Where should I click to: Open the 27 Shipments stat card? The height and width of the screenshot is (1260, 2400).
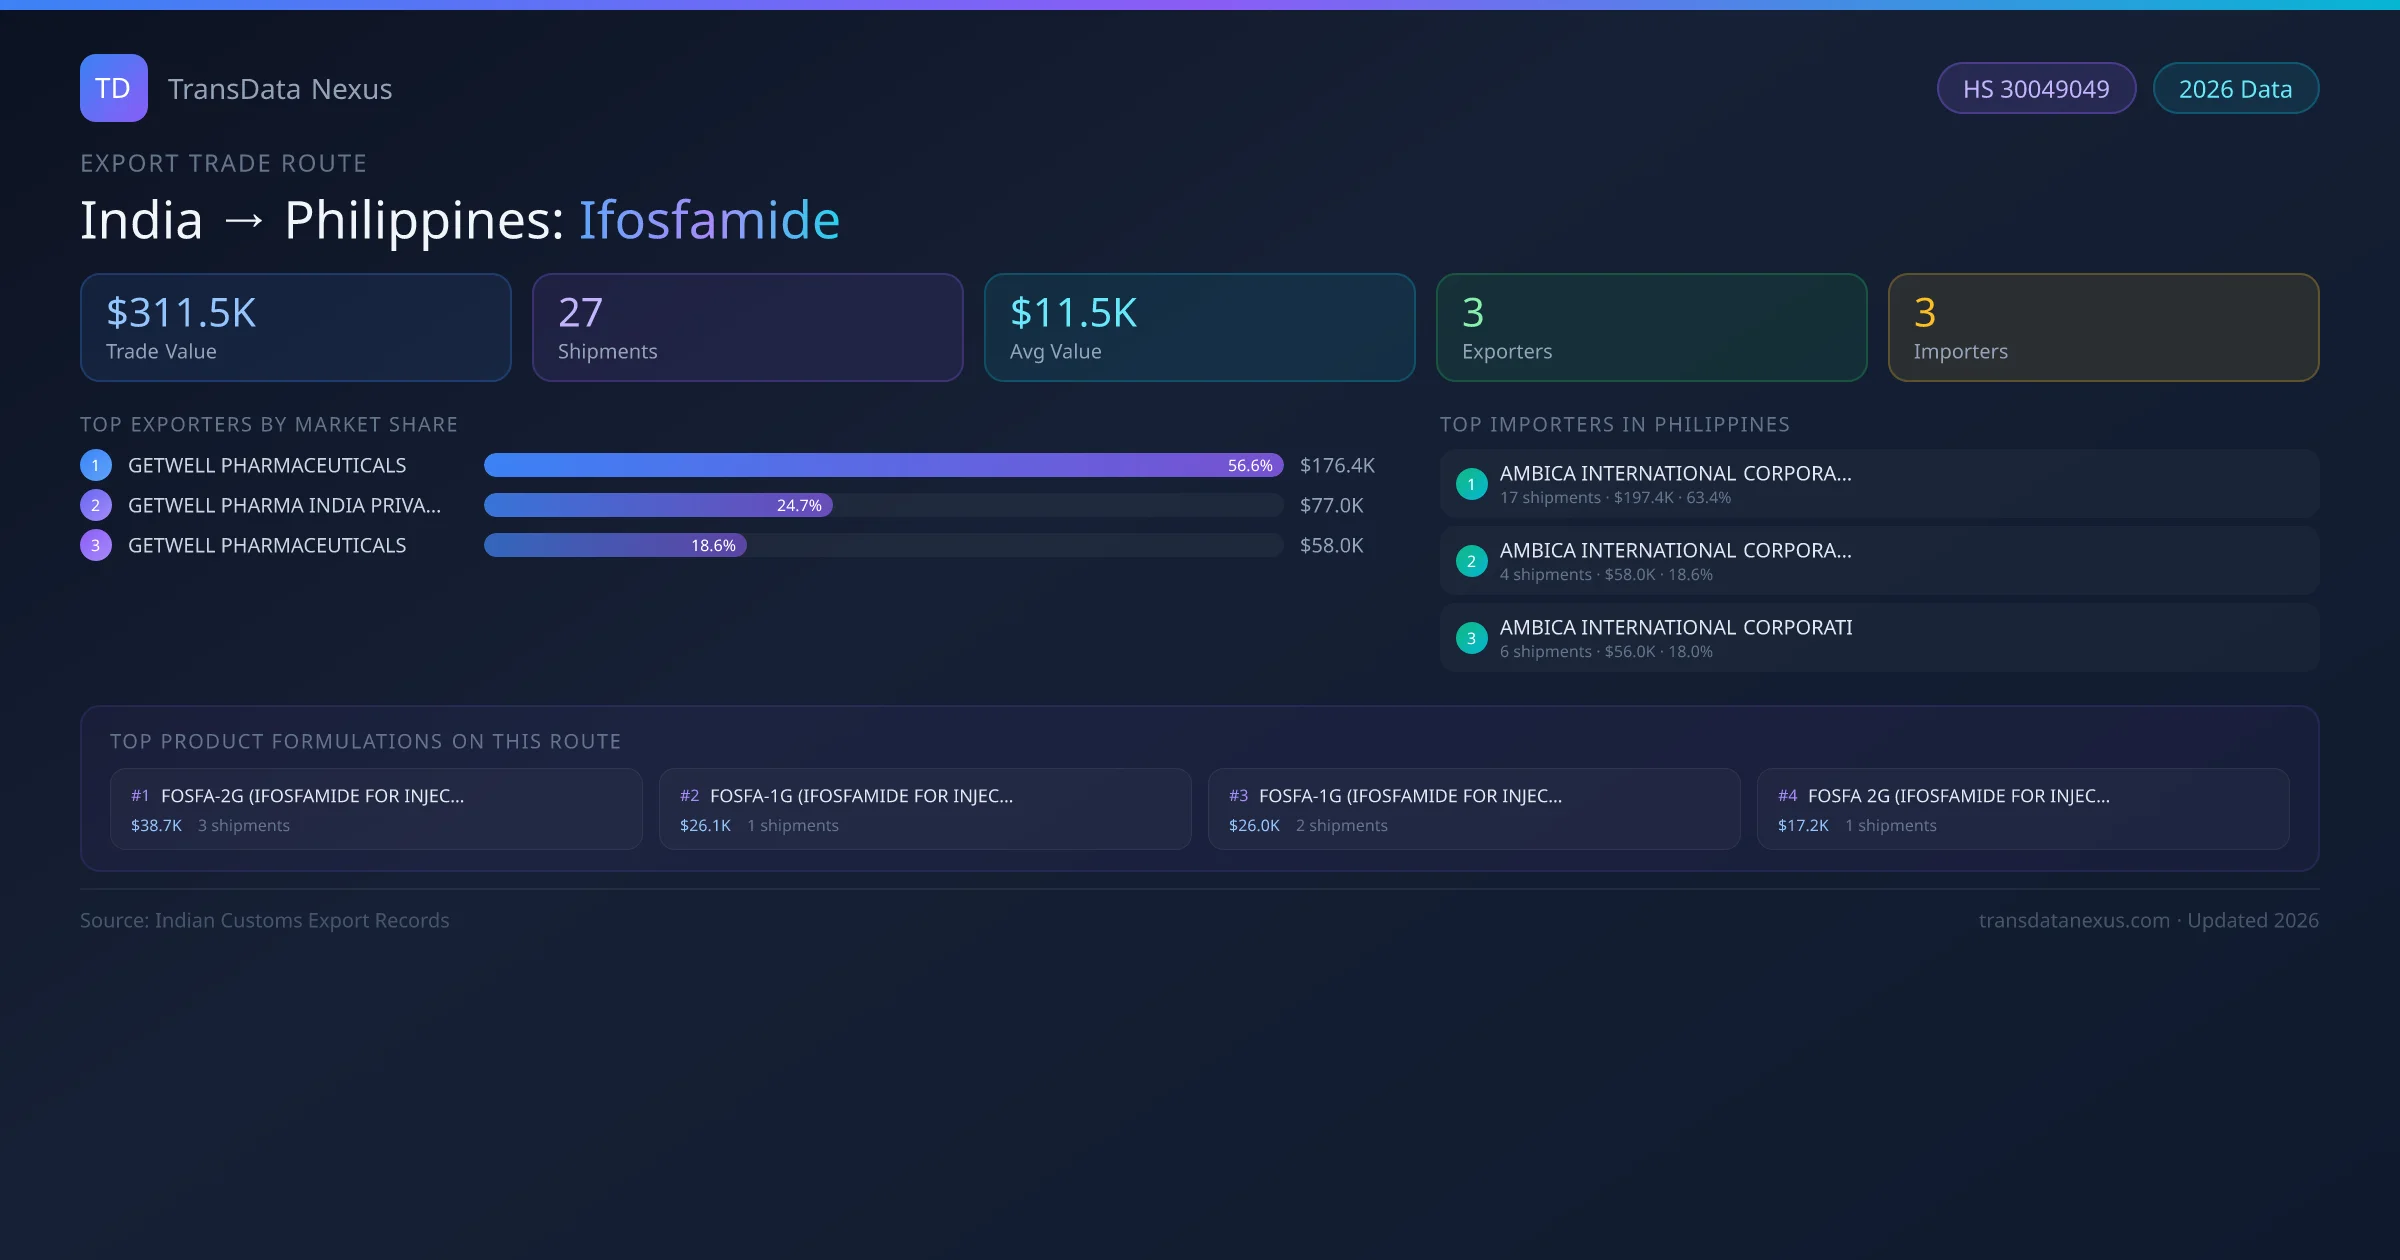pos(747,327)
